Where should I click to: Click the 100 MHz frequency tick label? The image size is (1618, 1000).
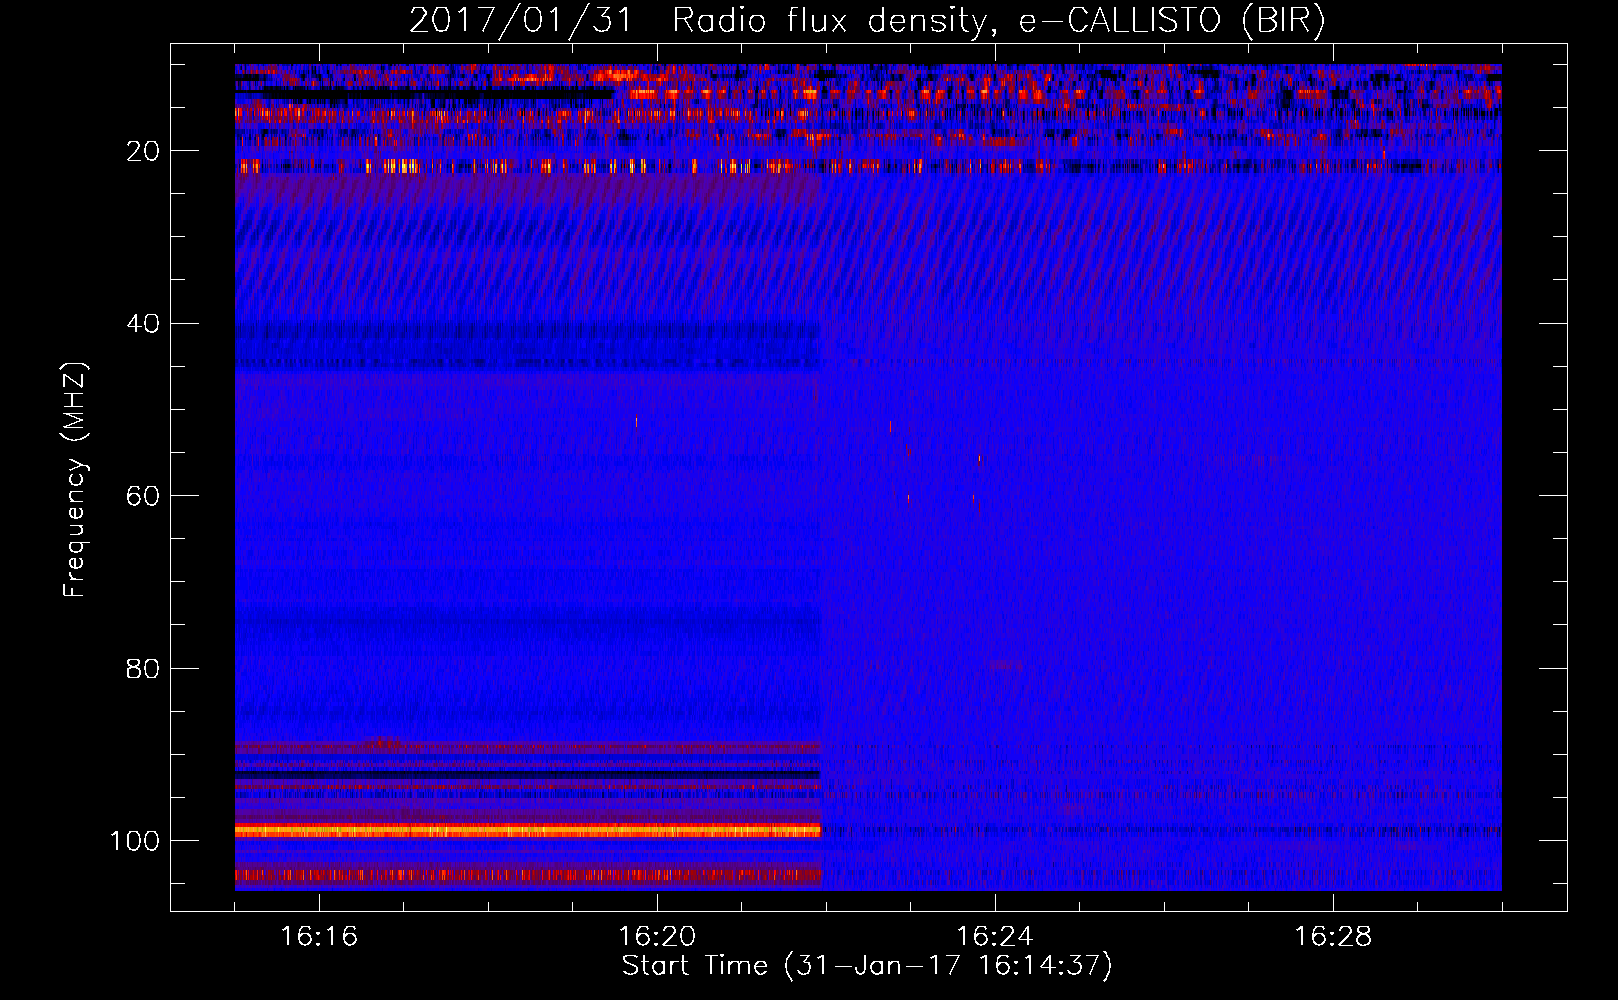pos(135,841)
